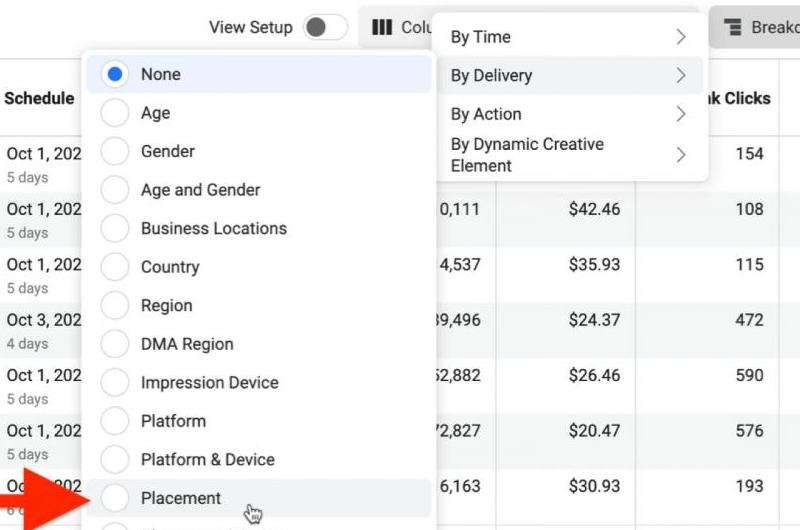
Task: Select the Placement breakdown option
Action: [x=115, y=498]
